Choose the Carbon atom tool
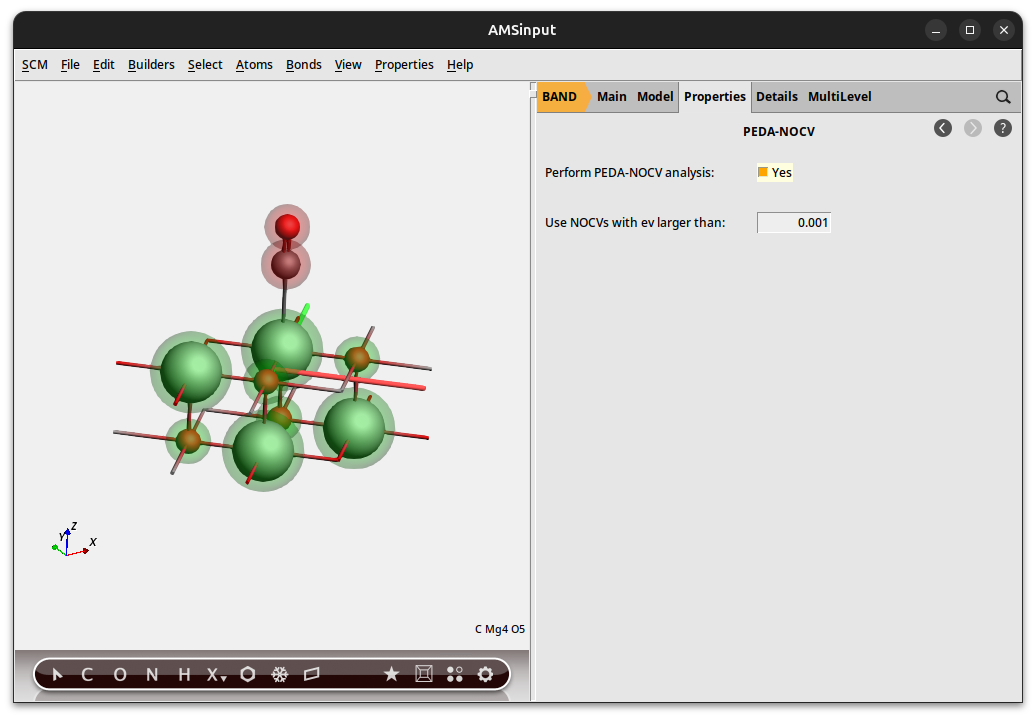The width and height of the screenshot is (1036, 719). tap(87, 675)
